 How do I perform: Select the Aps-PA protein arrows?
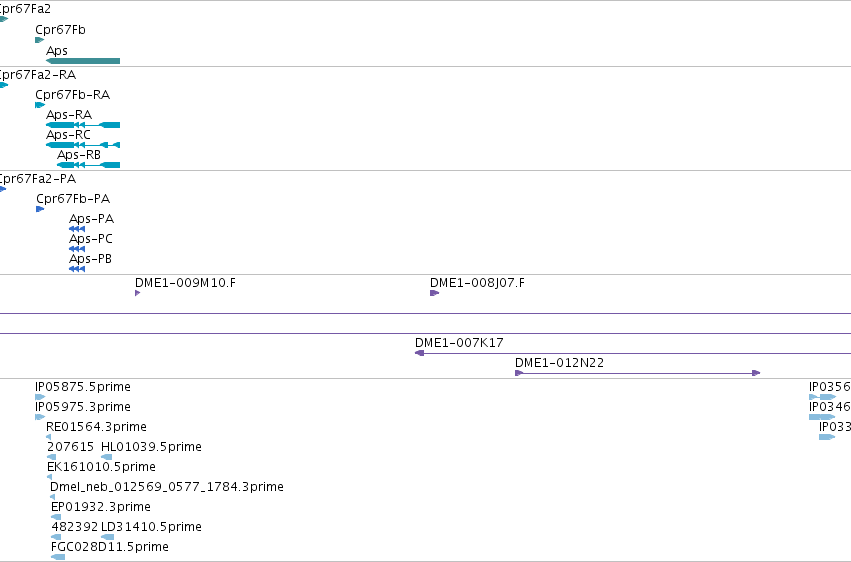point(77,229)
